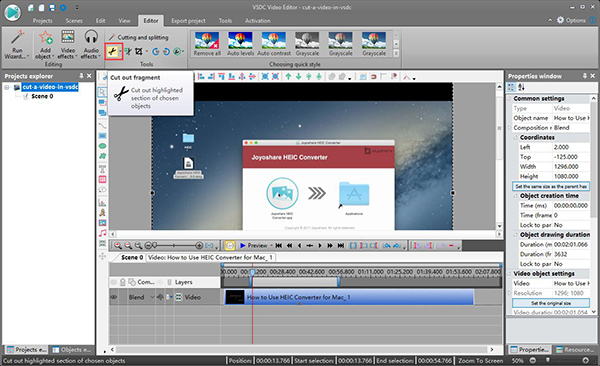Select the Audio music note tool
600x366 pixels.
102,233
